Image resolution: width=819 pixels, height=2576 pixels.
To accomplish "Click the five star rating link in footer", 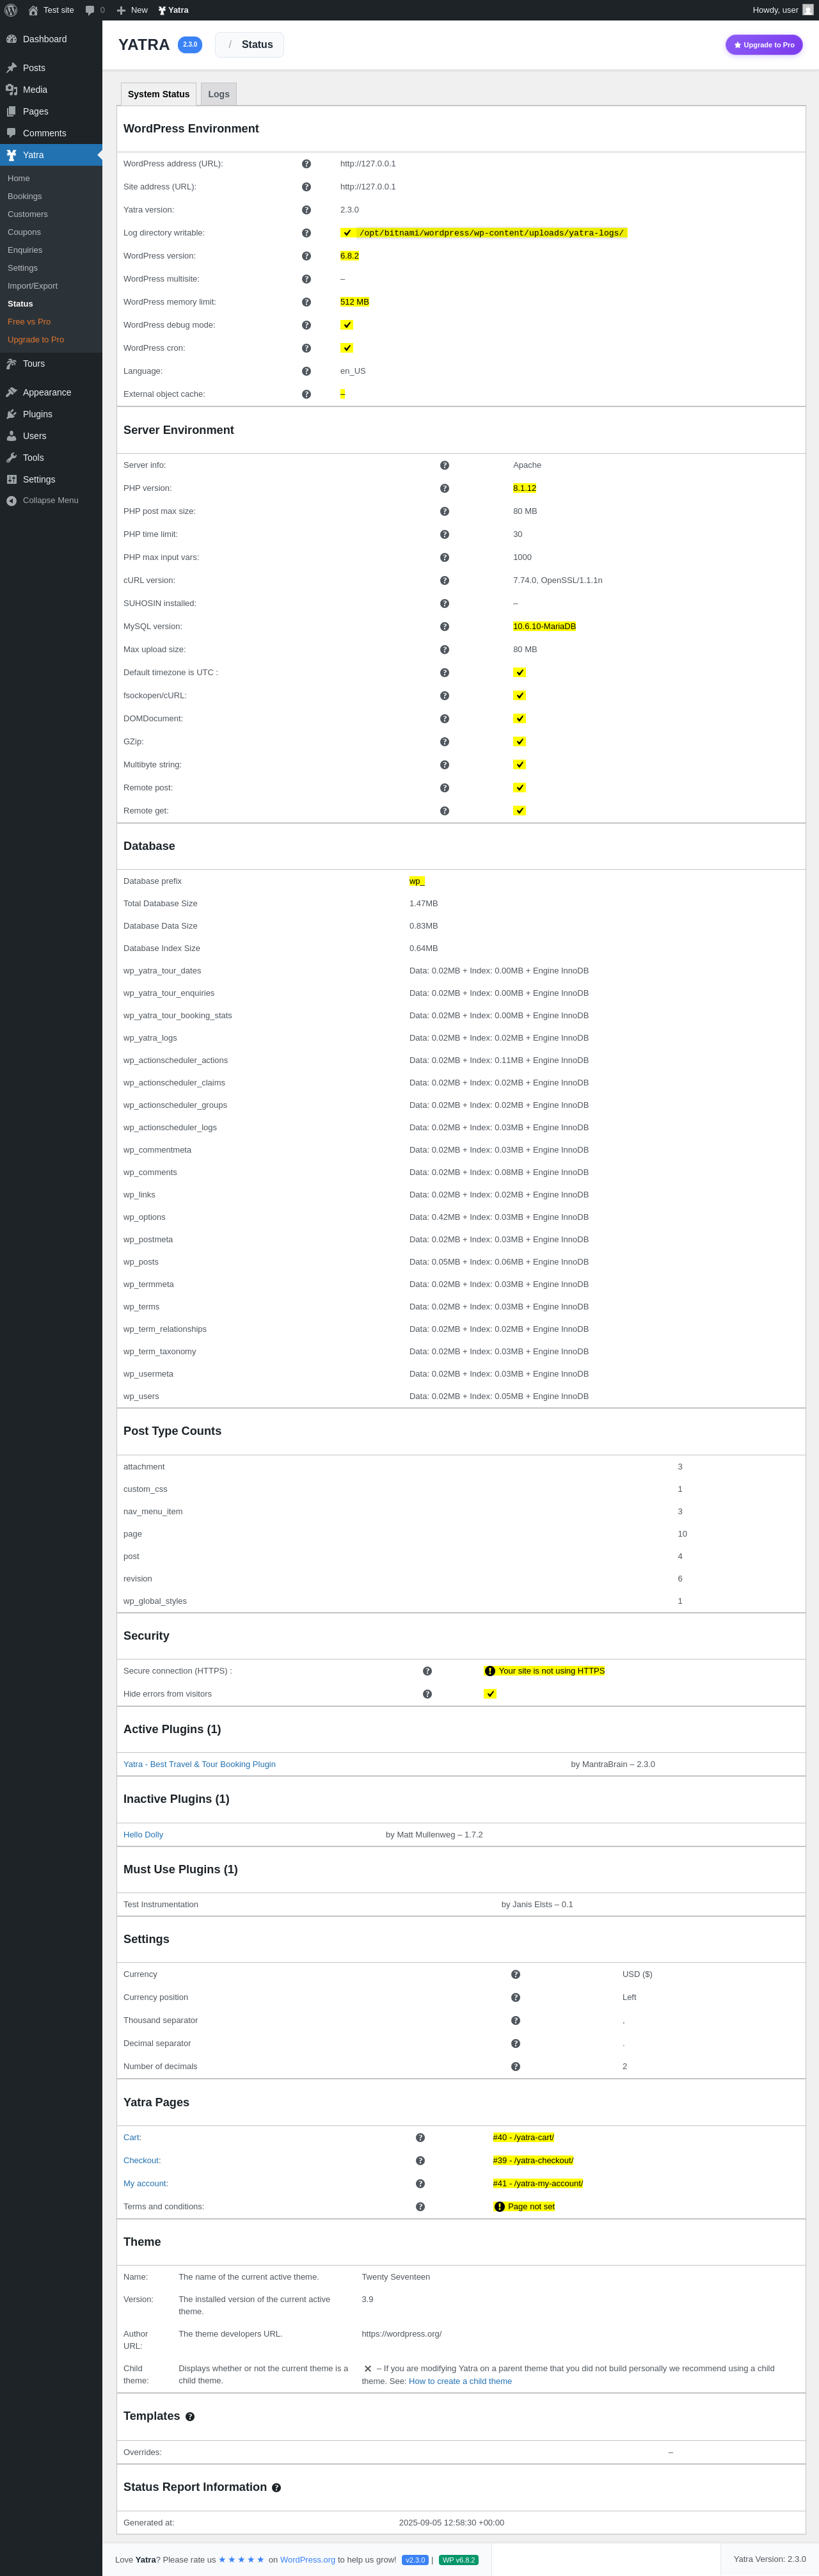I will (241, 2560).
